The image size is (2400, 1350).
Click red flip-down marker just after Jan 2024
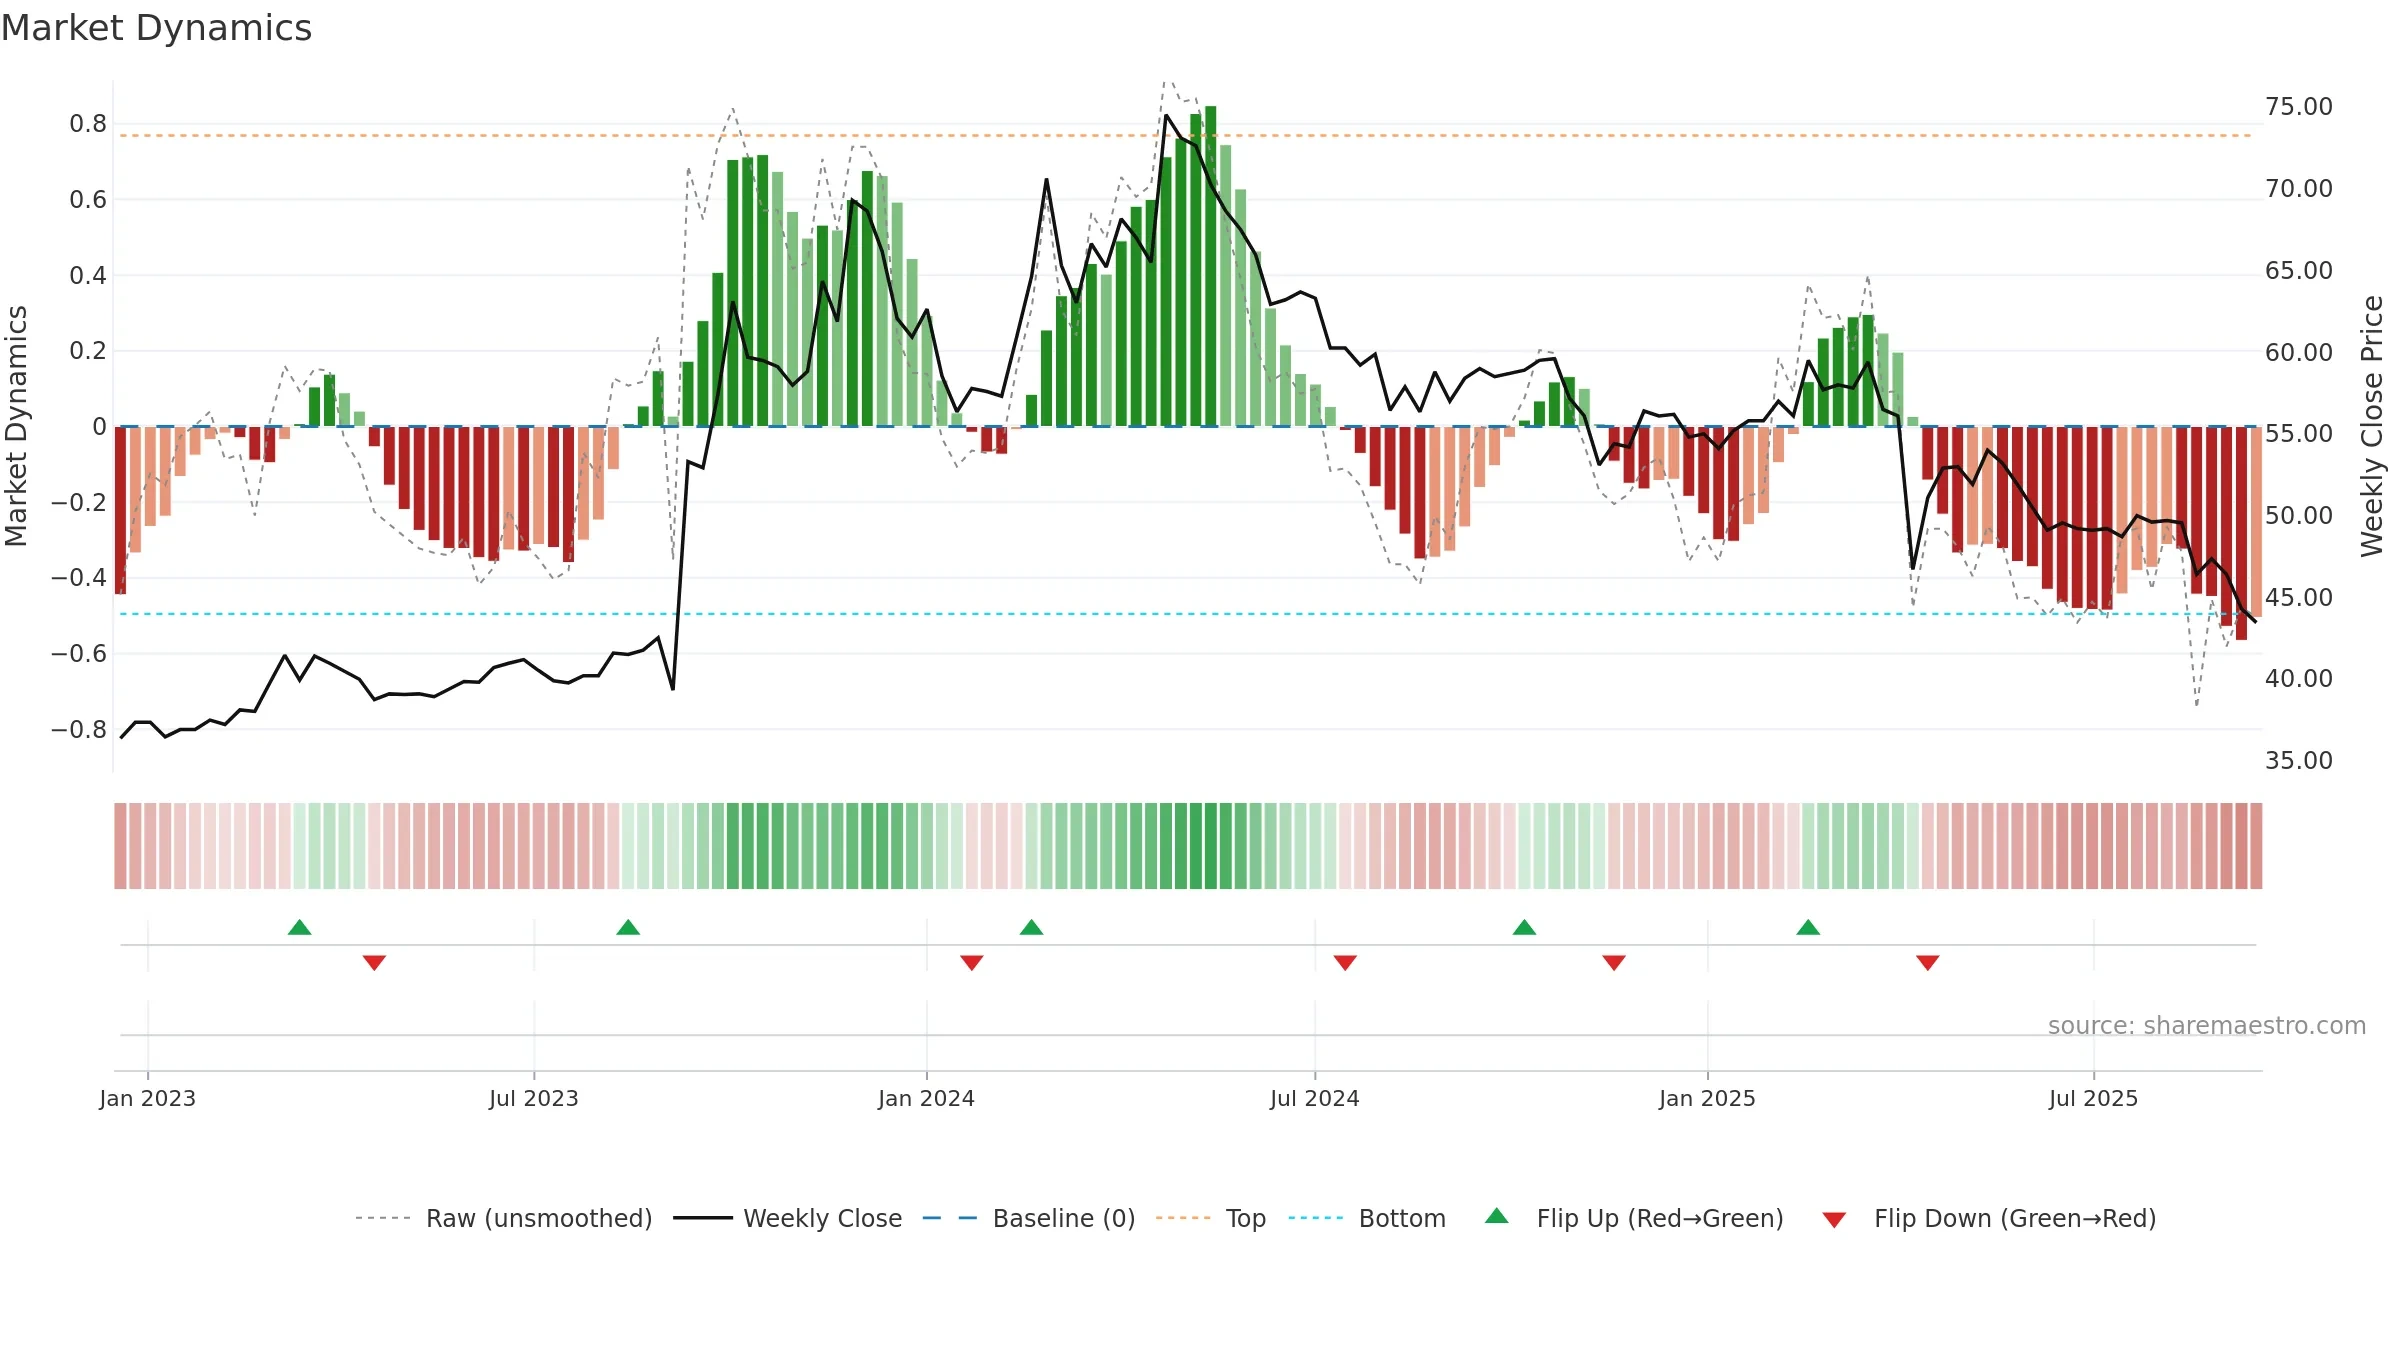point(972,963)
